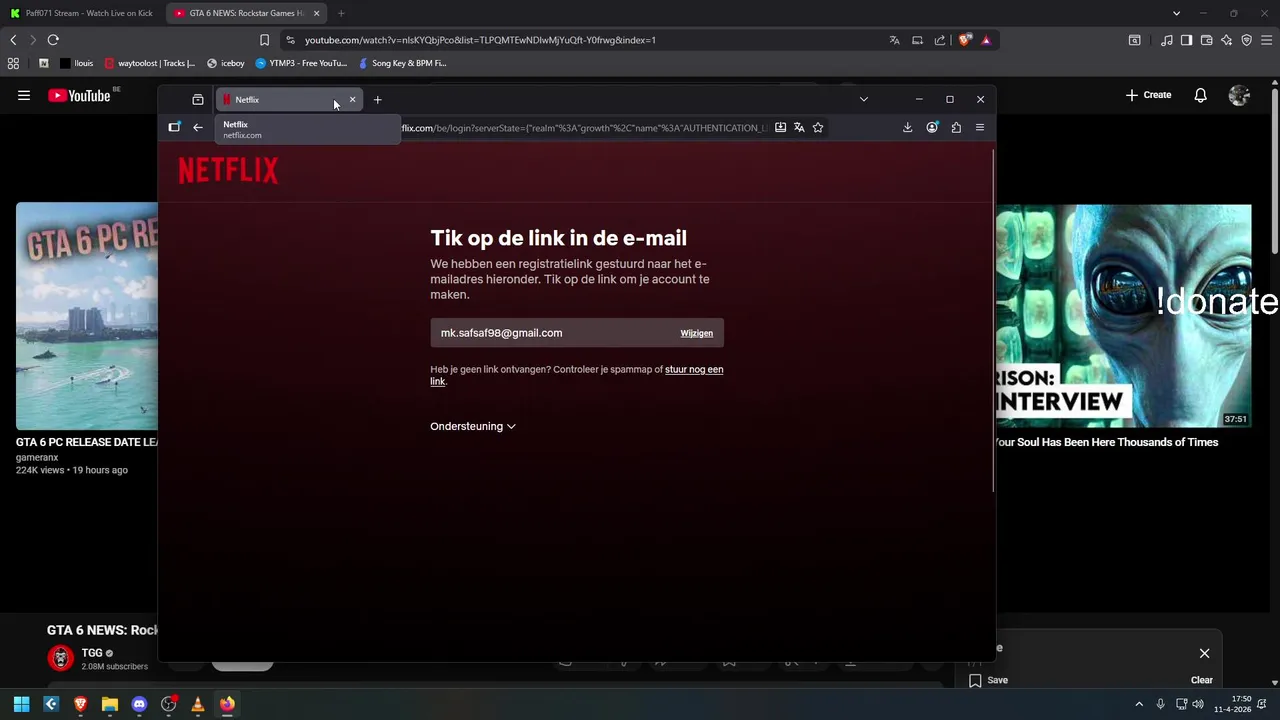The width and height of the screenshot is (1280, 720).
Task: Open the waytoolost Tracks bookmark
Action: click(150, 63)
